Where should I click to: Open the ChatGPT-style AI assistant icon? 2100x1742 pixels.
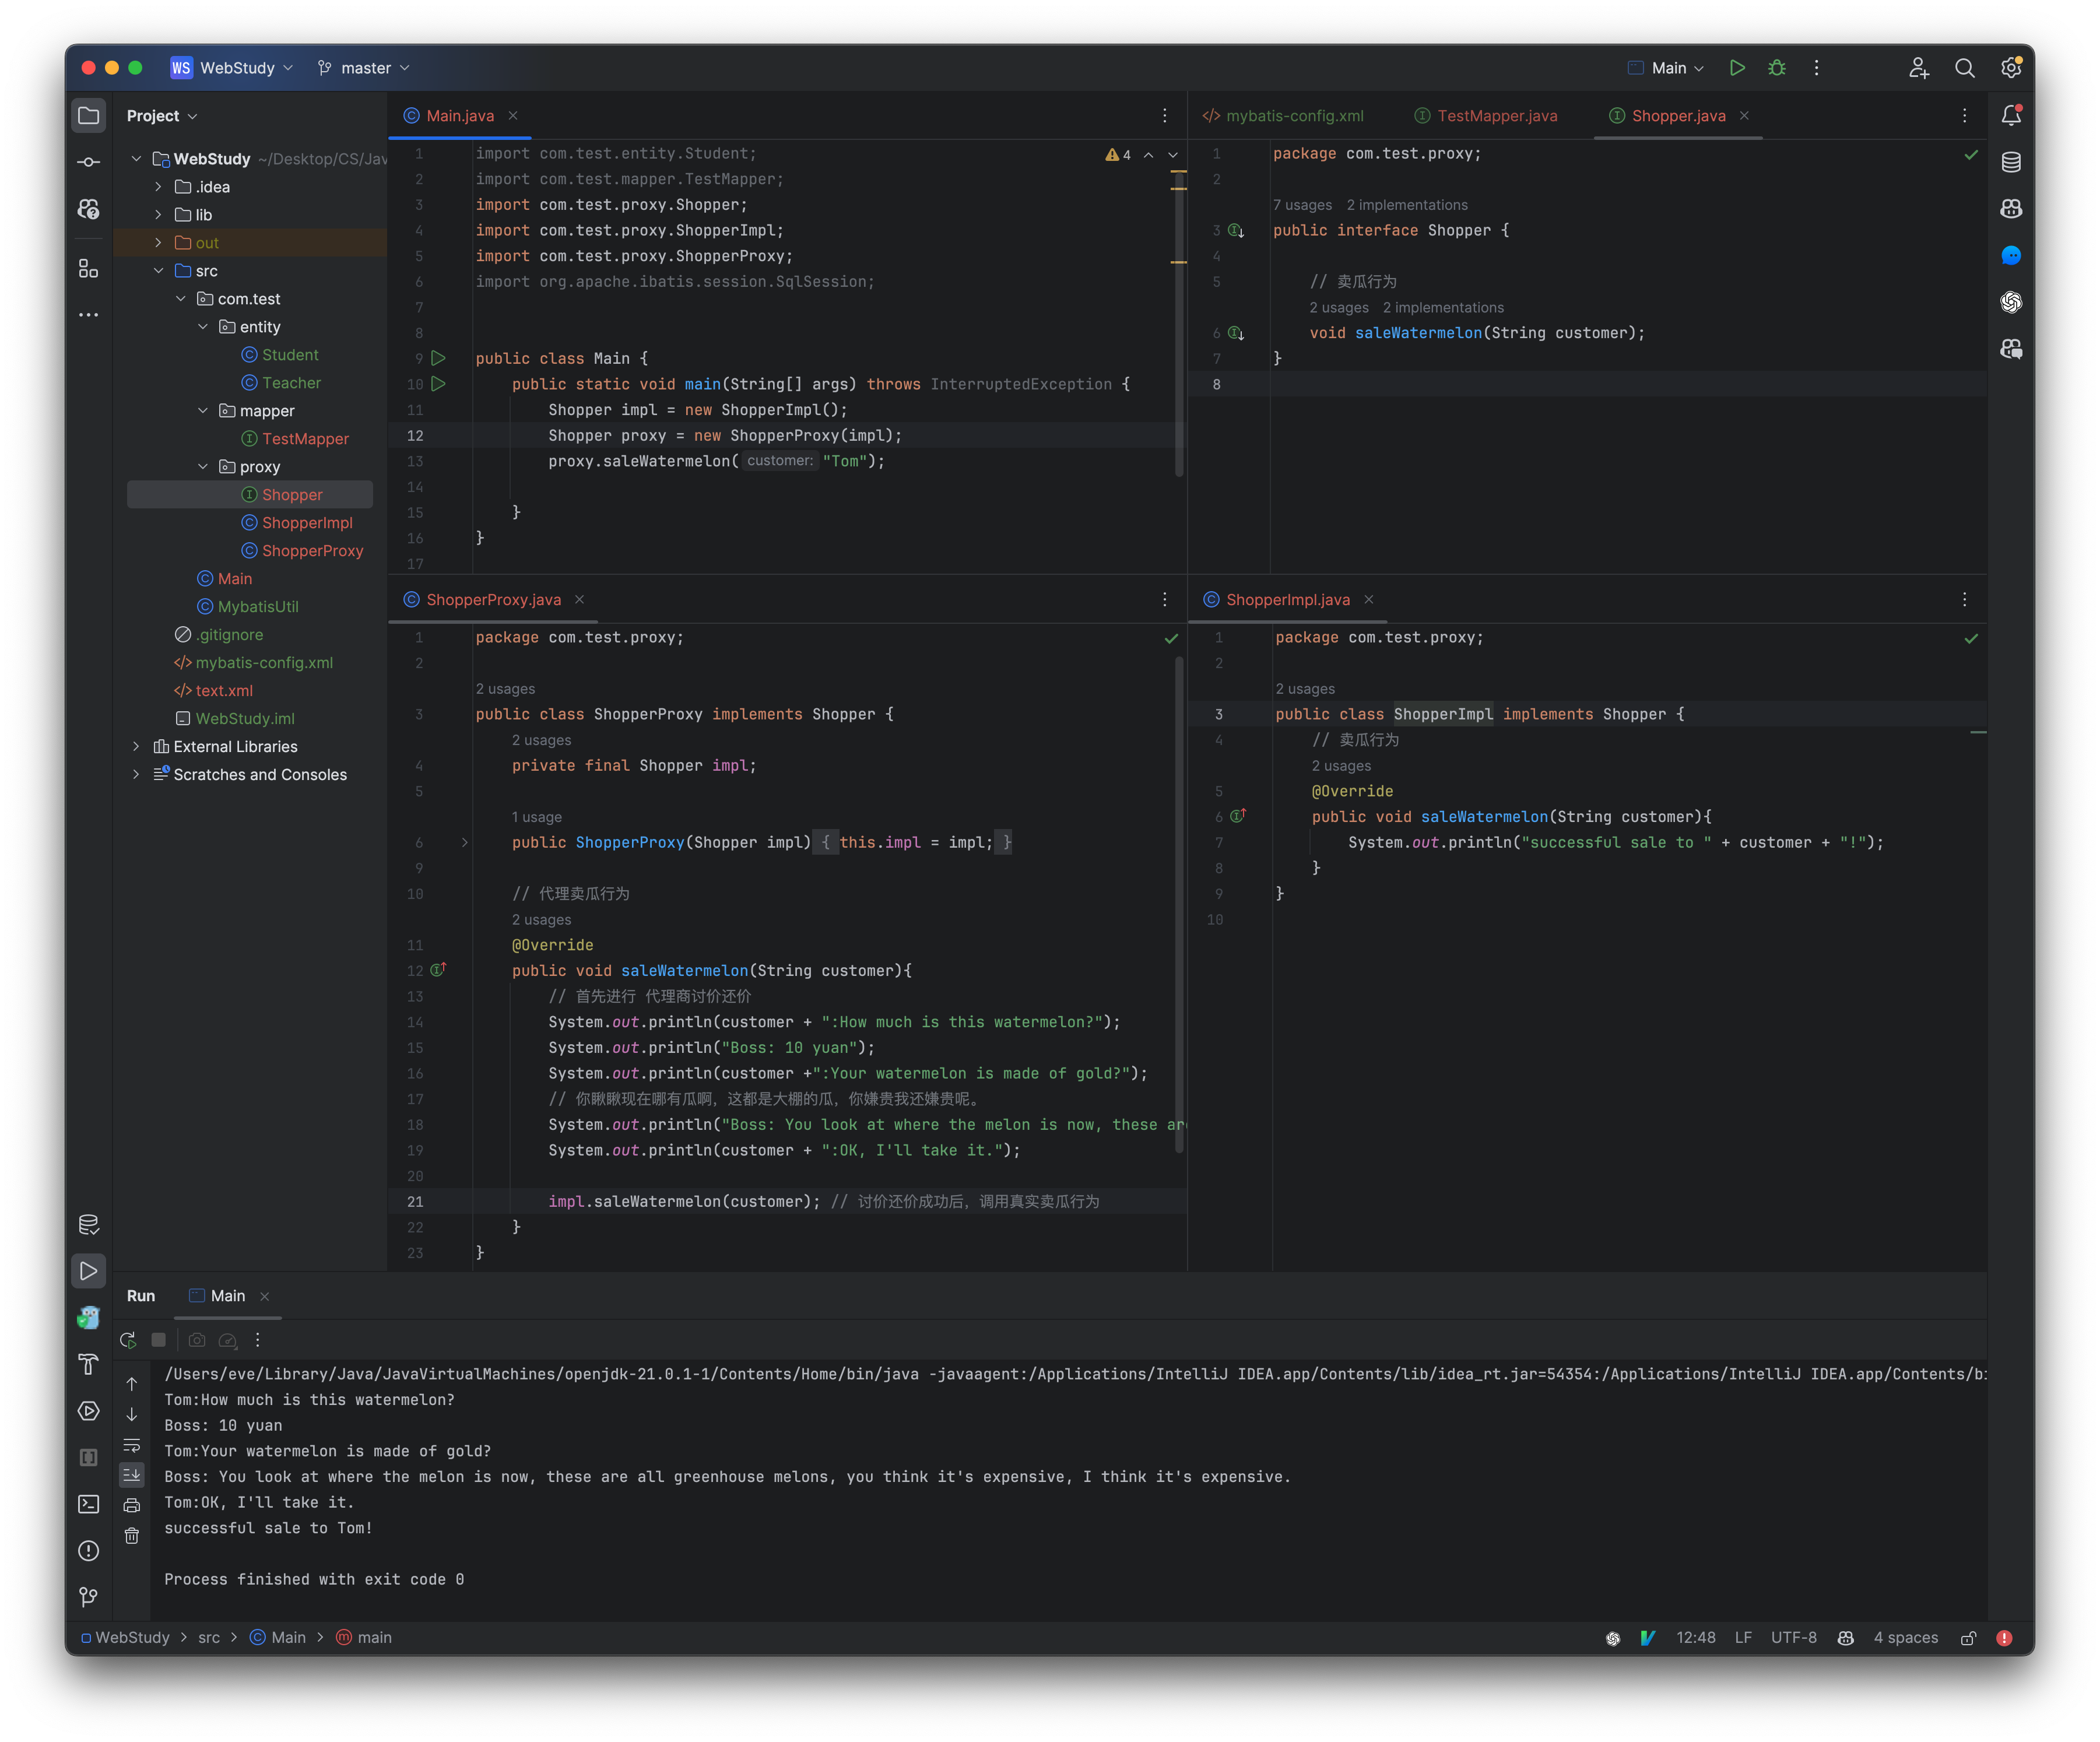coord(2011,302)
